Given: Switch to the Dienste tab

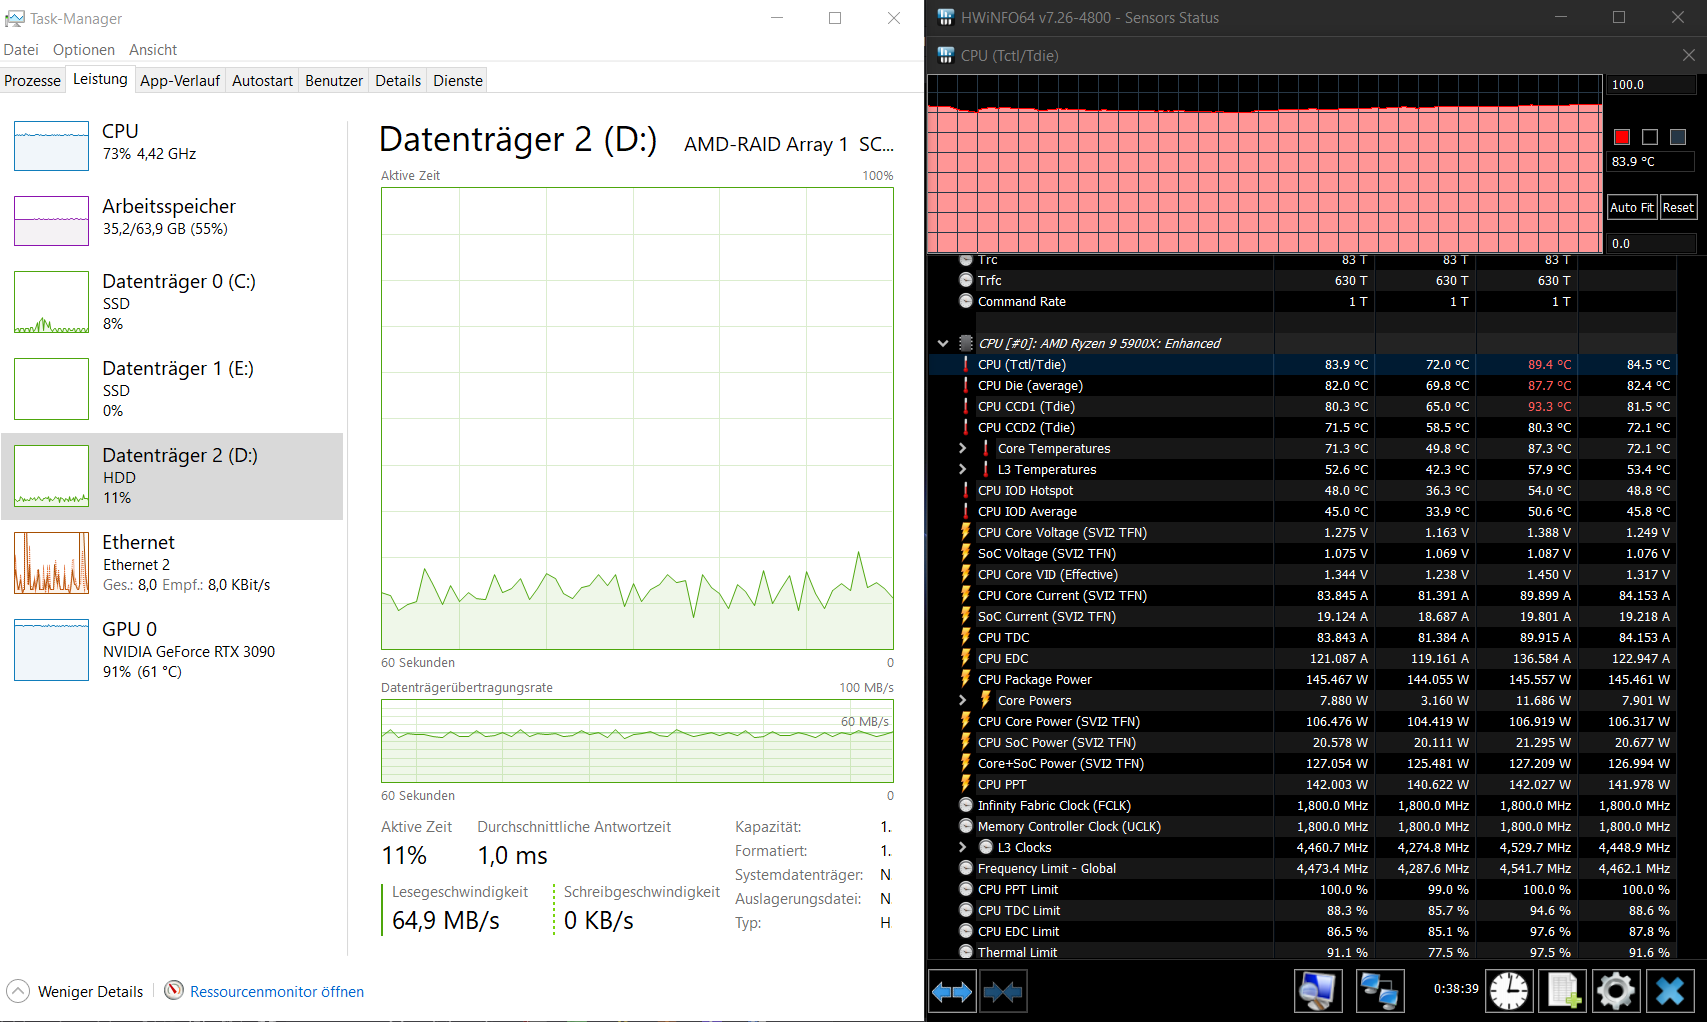Looking at the screenshot, I should pyautogui.click(x=458, y=80).
